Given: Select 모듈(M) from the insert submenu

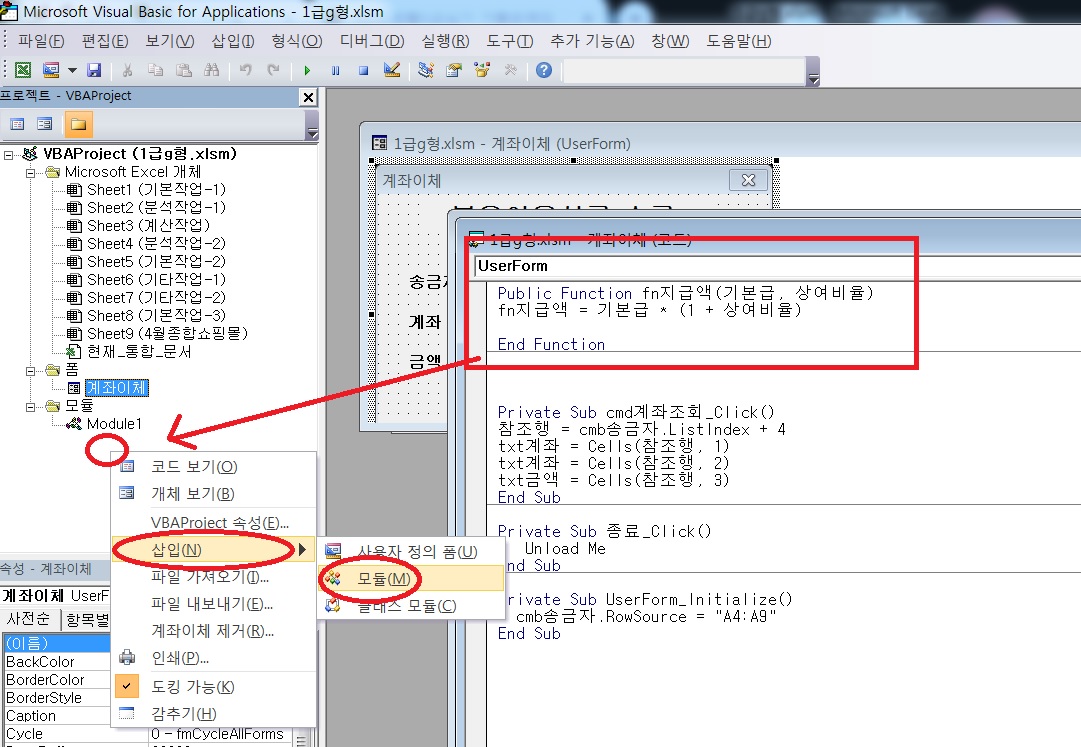Looking at the screenshot, I should [383, 579].
